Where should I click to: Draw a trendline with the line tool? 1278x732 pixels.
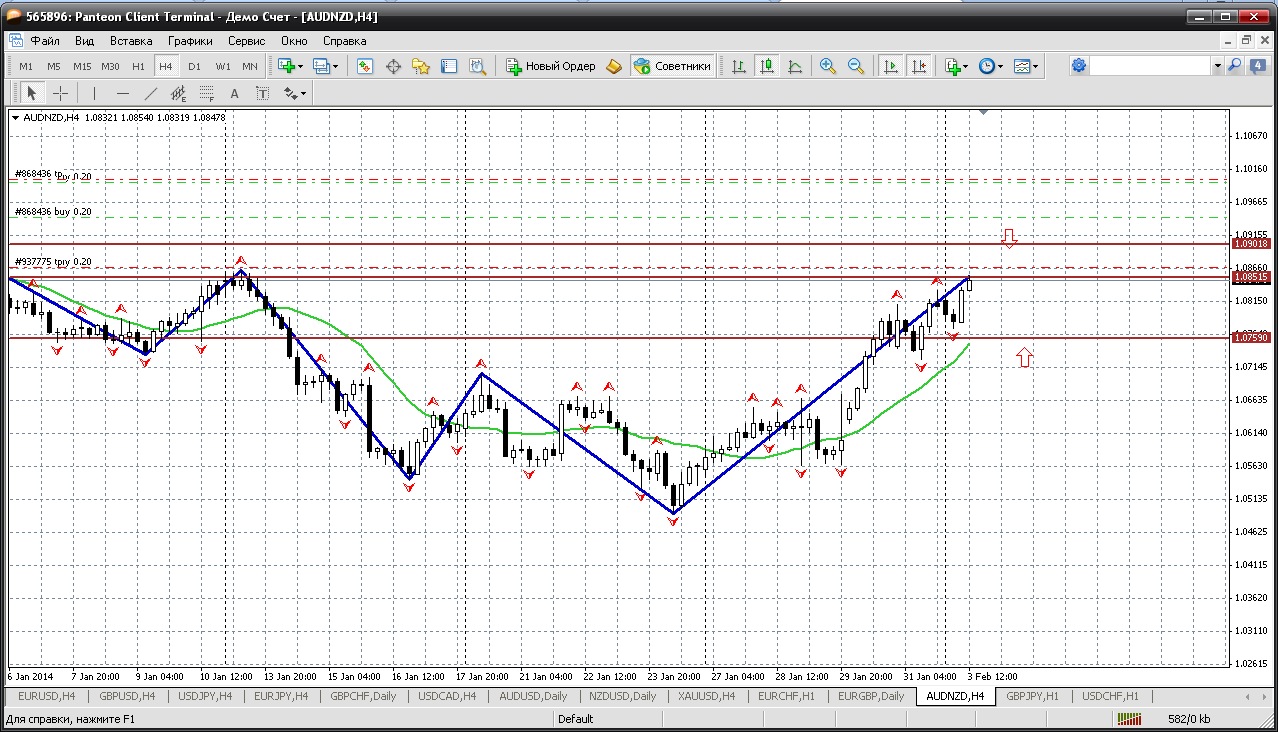click(151, 93)
